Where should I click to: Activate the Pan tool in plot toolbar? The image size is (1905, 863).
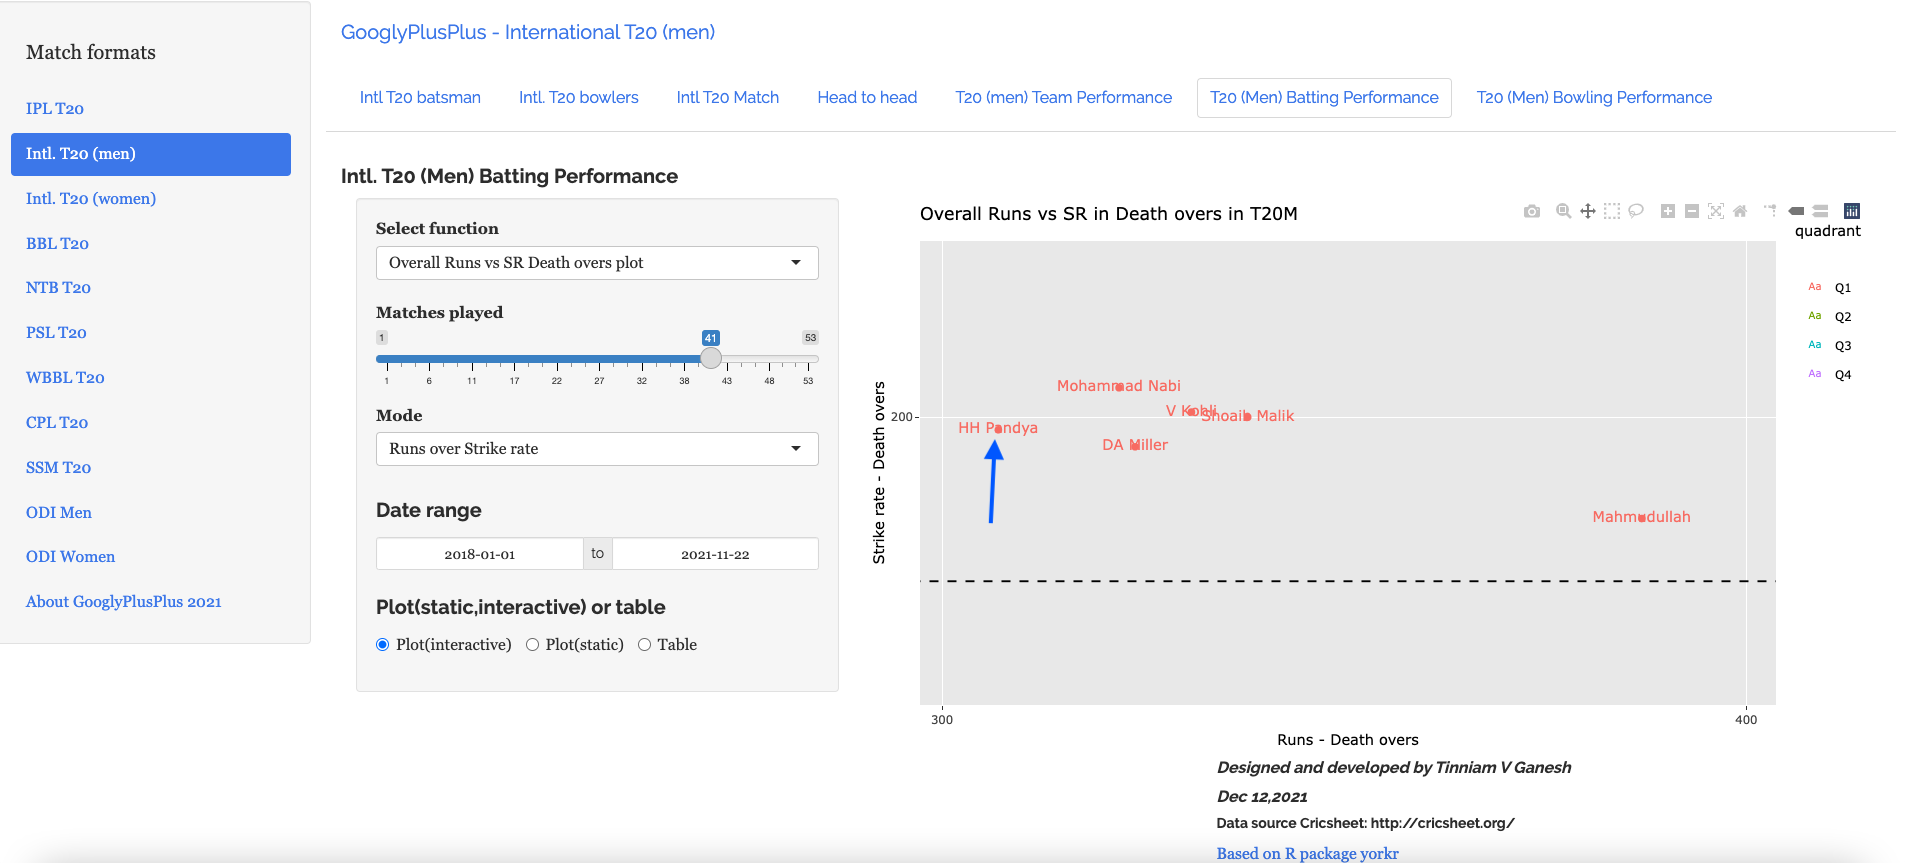pyautogui.click(x=1587, y=211)
